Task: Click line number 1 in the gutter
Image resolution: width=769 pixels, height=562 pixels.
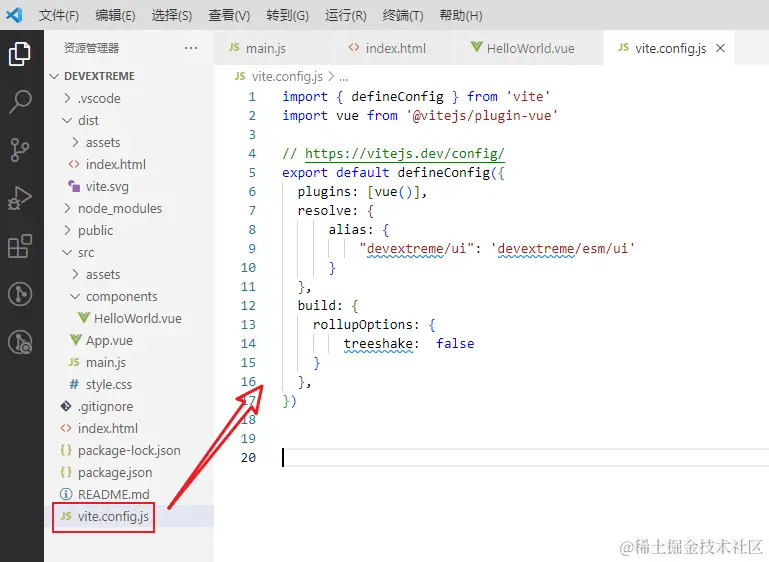Action: (252, 97)
